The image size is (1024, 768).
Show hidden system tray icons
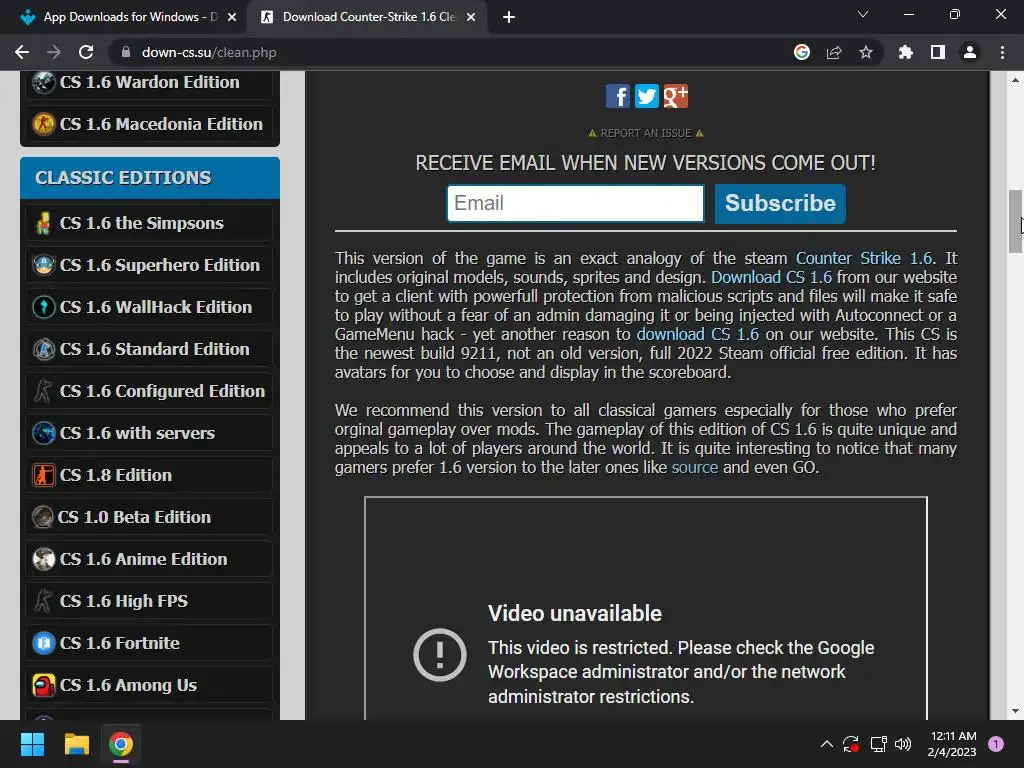827,744
